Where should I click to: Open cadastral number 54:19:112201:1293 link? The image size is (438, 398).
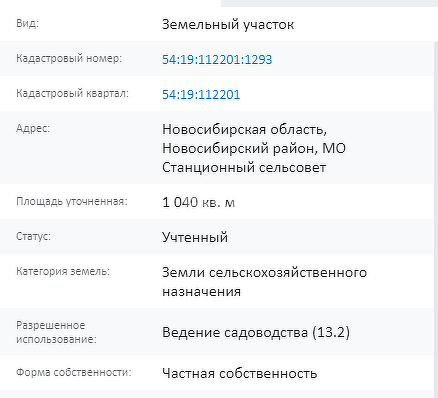[217, 59]
